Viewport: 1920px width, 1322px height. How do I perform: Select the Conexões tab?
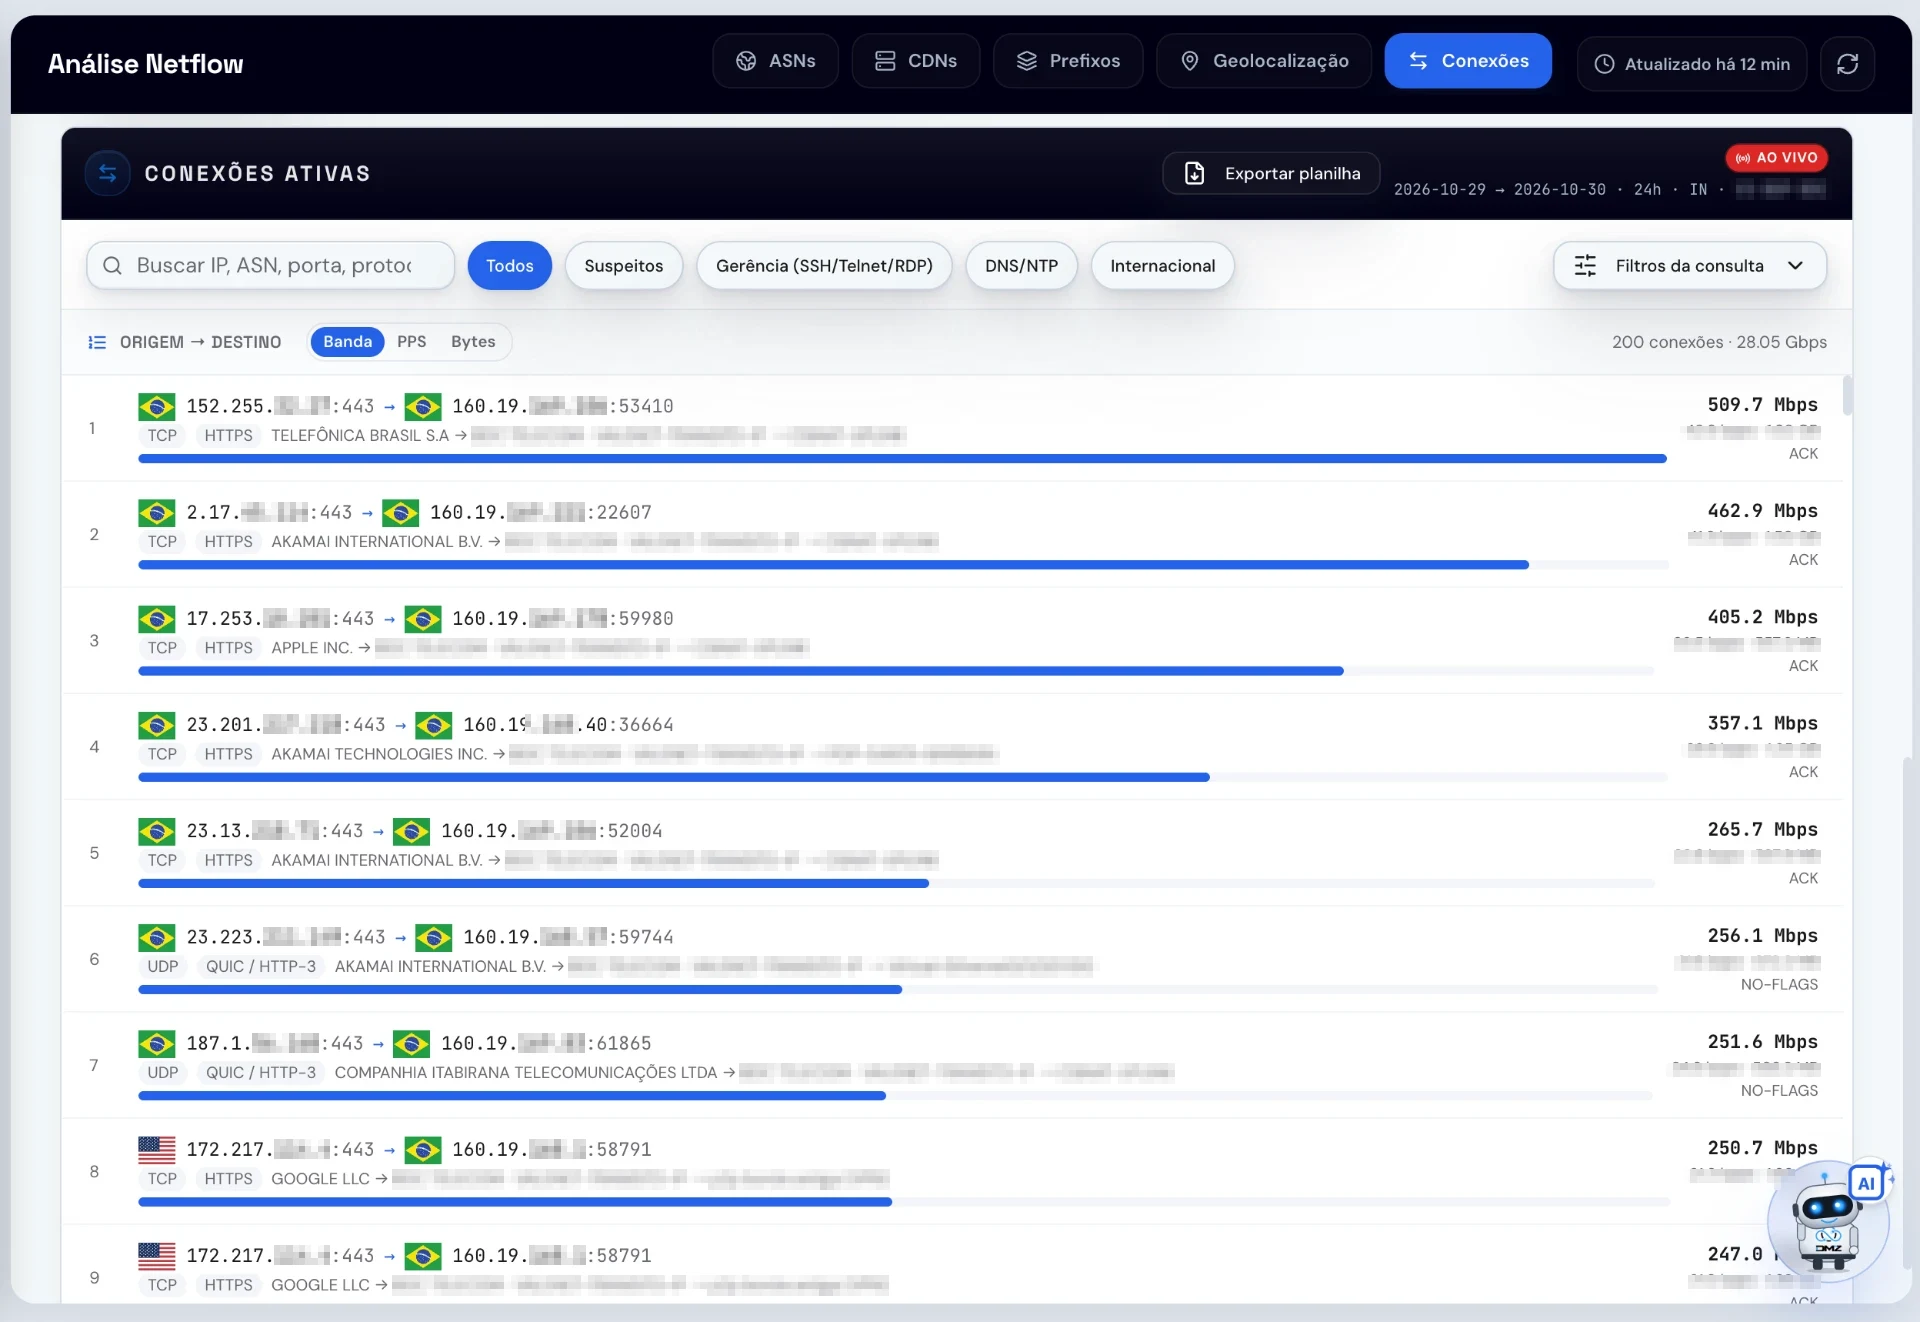coord(1468,61)
